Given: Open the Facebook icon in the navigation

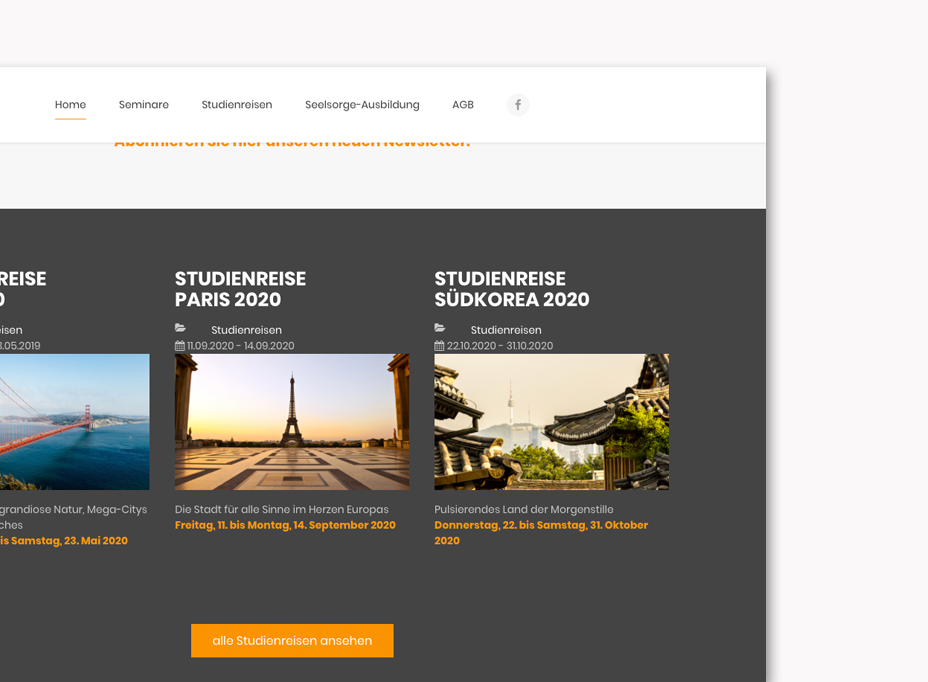Looking at the screenshot, I should [x=517, y=105].
